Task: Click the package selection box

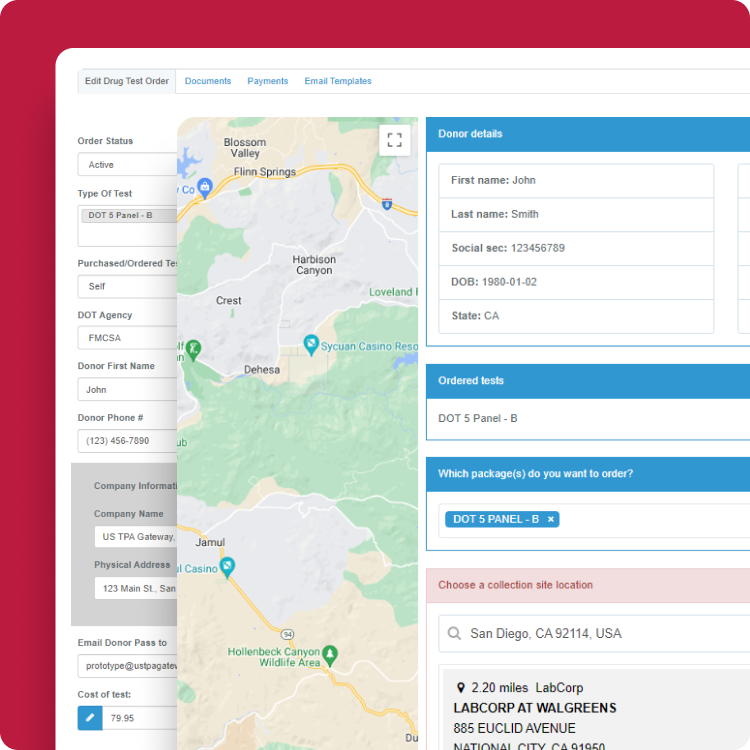Action: (594, 520)
